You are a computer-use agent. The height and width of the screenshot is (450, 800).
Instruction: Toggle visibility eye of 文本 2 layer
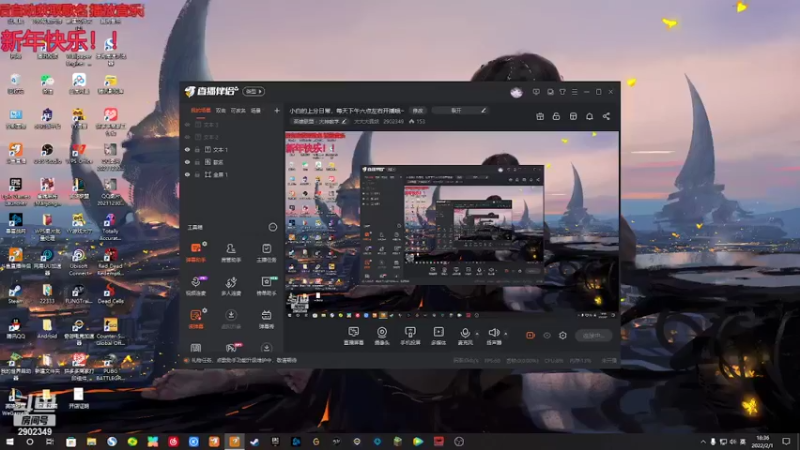pyautogui.click(x=187, y=137)
